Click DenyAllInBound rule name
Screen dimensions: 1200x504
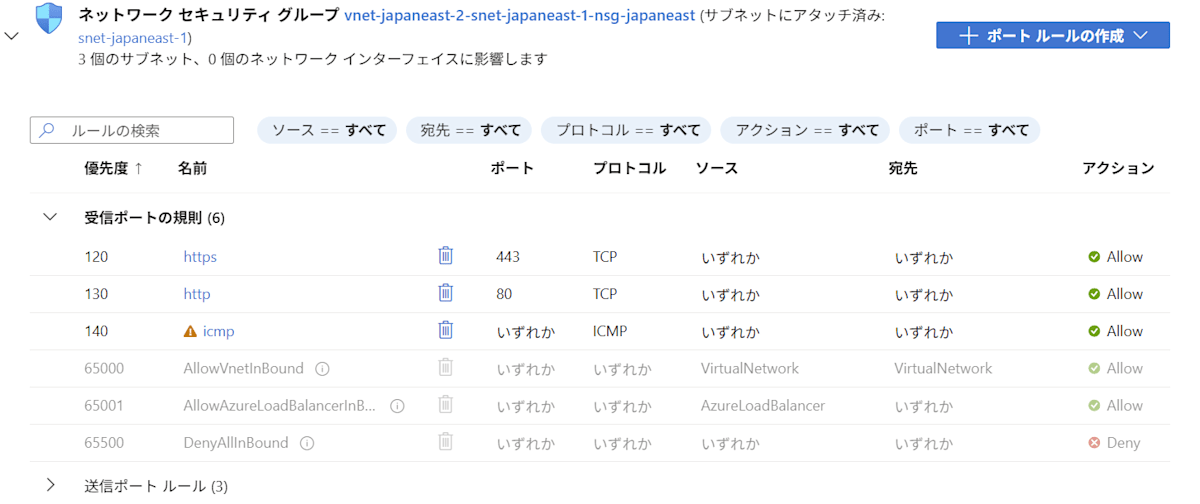click(236, 442)
